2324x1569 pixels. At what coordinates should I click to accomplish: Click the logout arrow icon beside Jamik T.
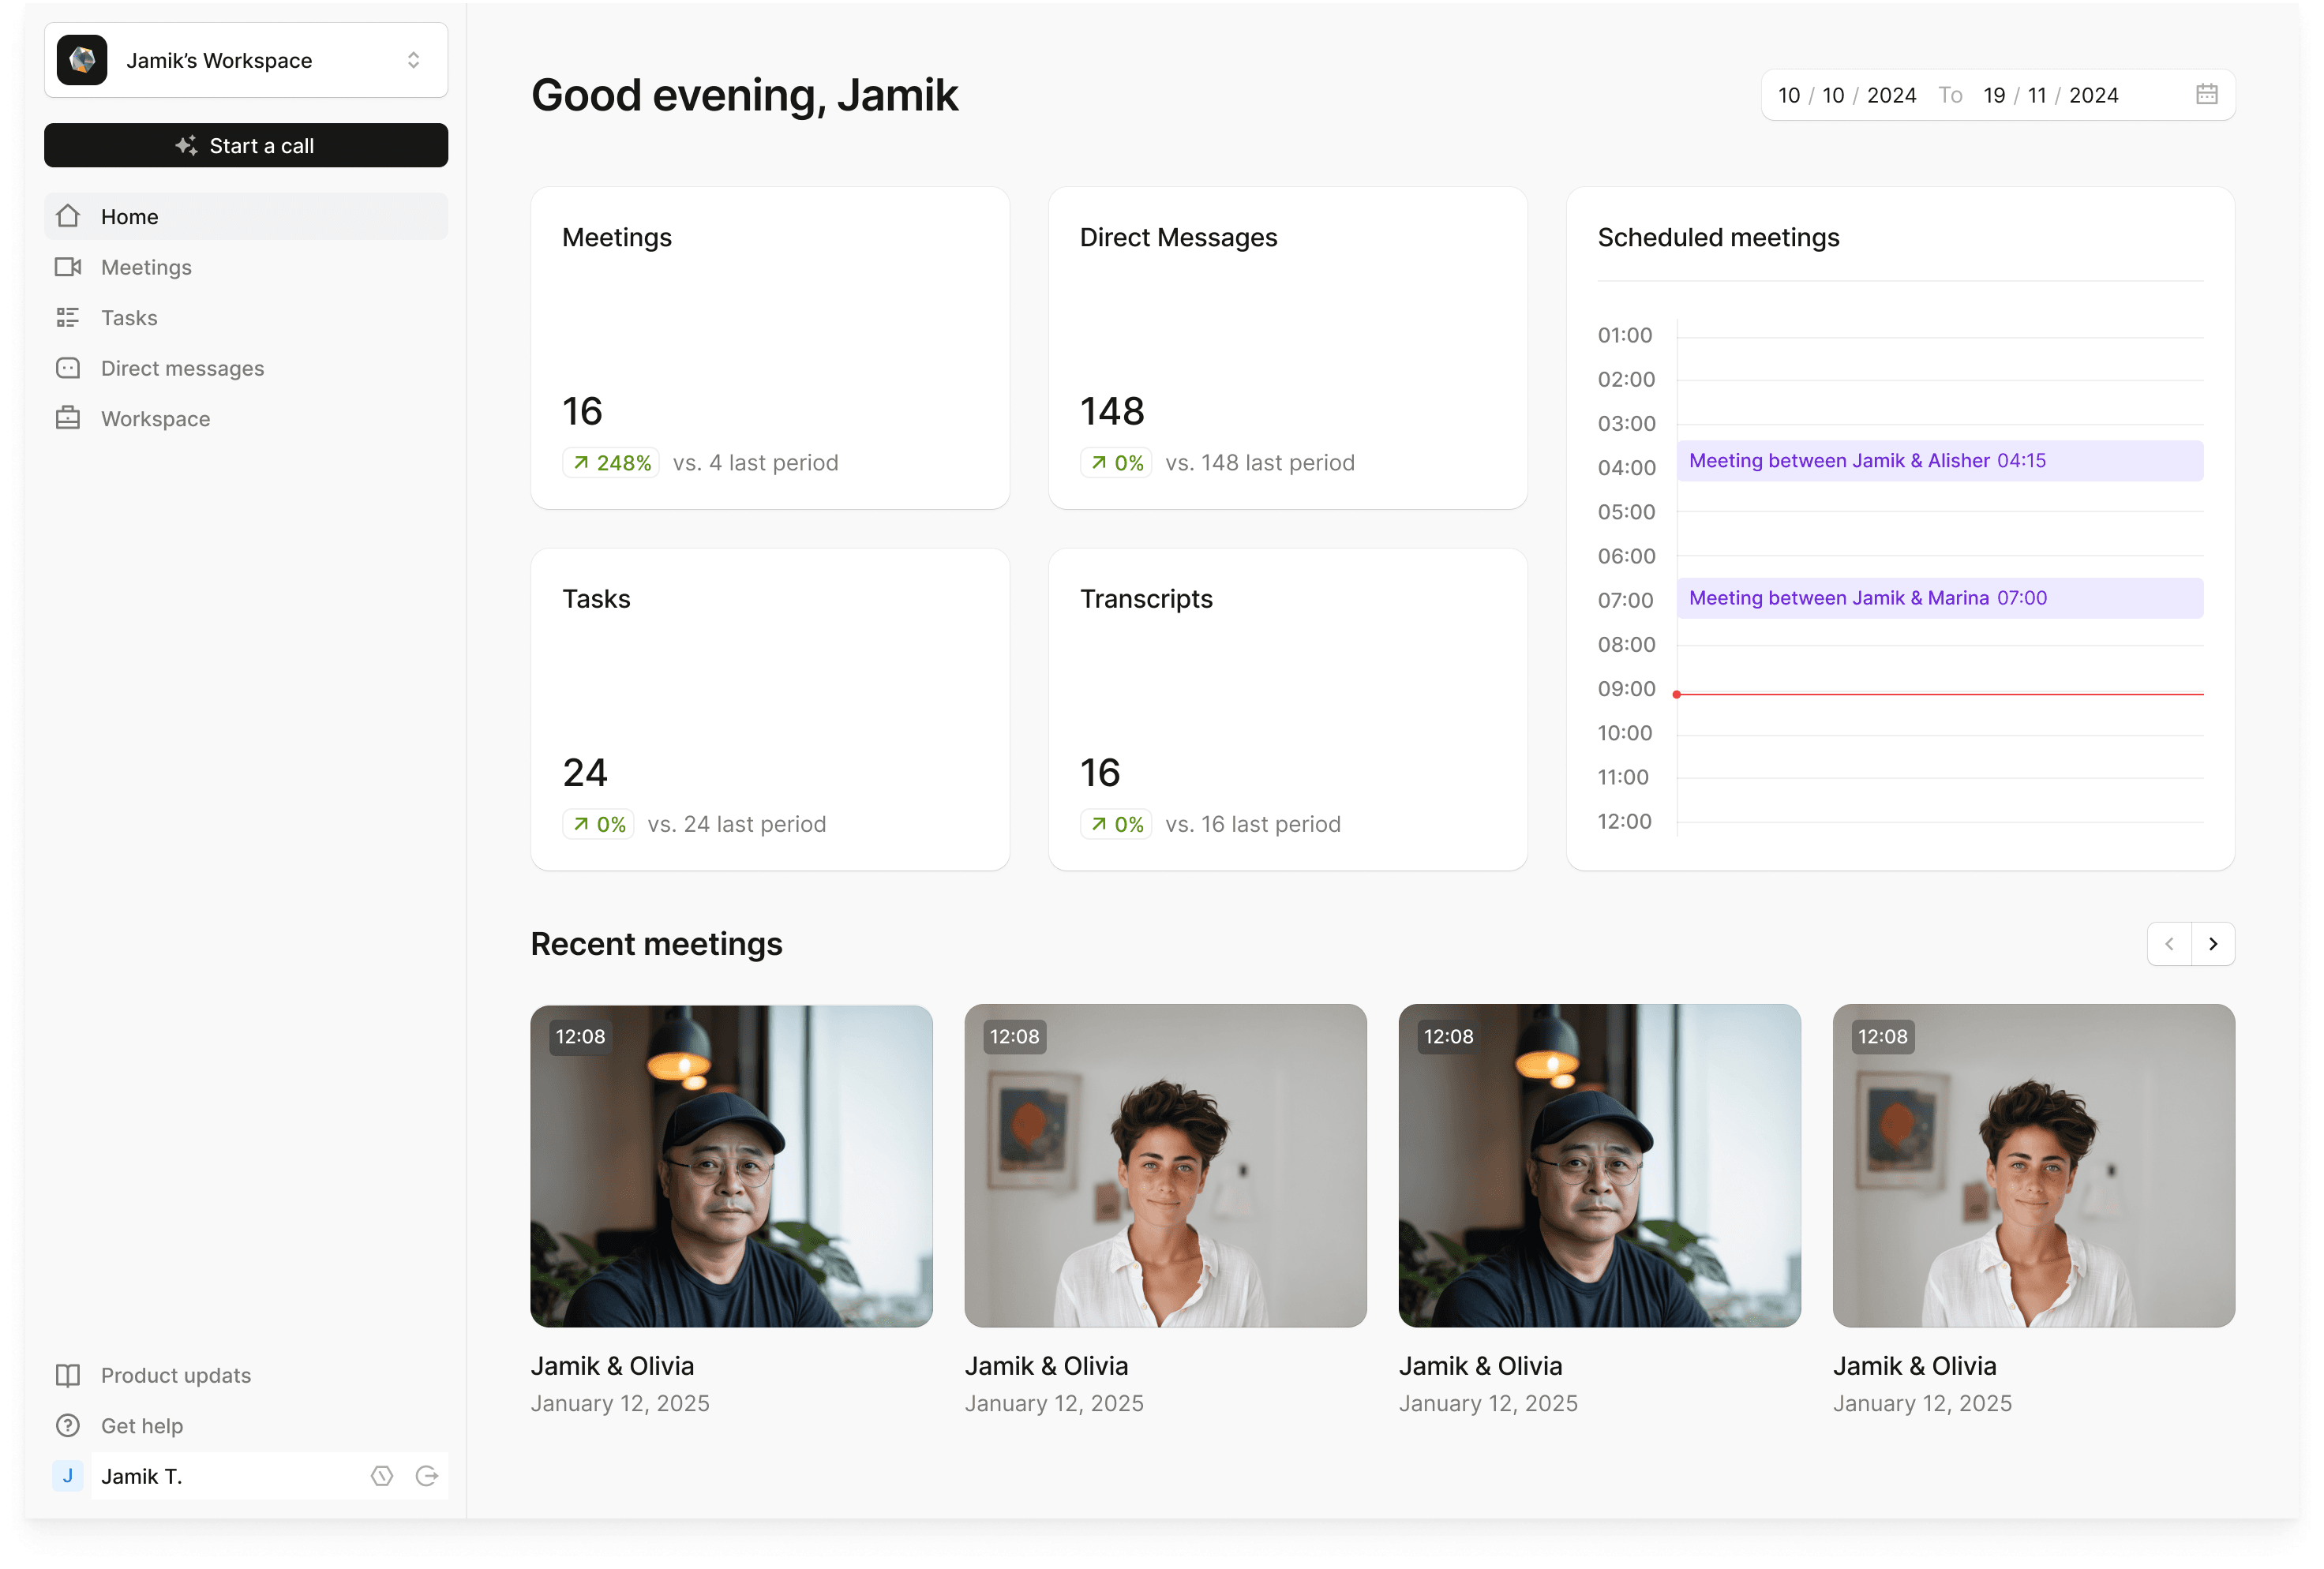click(x=427, y=1476)
